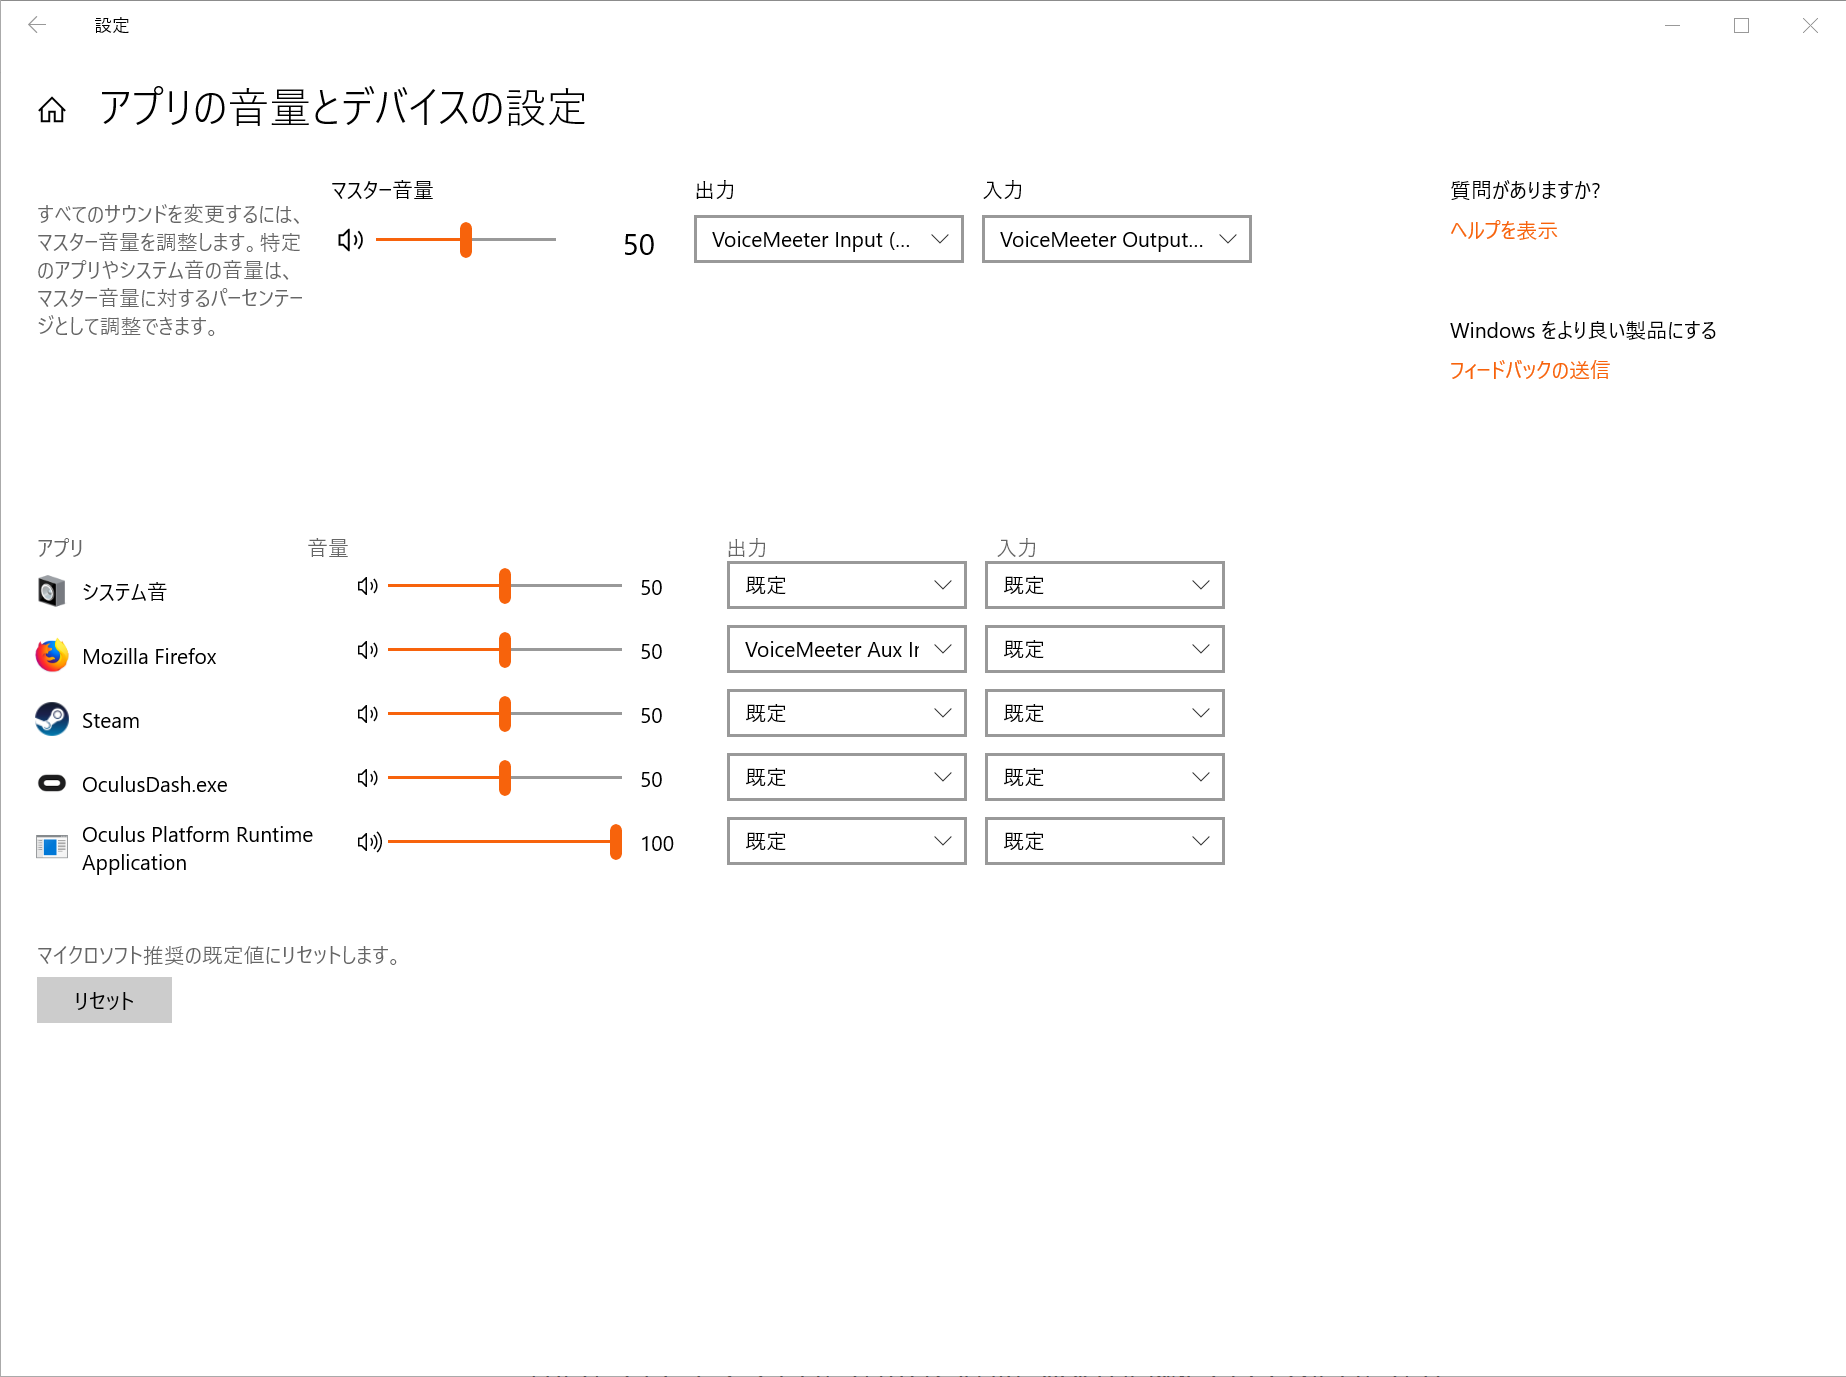
Task: Mute OculusDash.exe speaker icon
Action: point(367,778)
